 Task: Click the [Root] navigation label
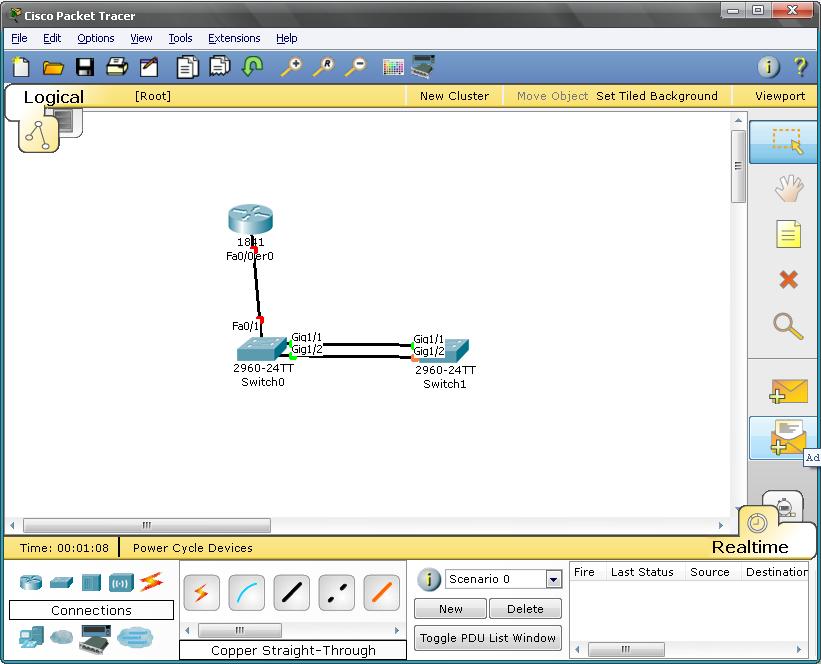[153, 96]
